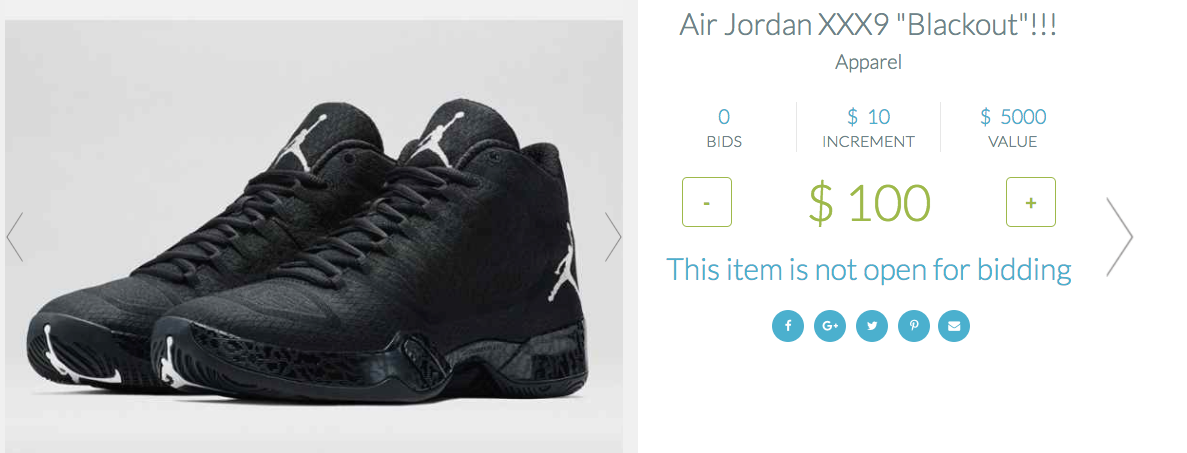Screen dimensions: 1187x453
Task: Click the Air Jordan XXX9 "Blackout" title
Action: pyautogui.click(x=868, y=25)
